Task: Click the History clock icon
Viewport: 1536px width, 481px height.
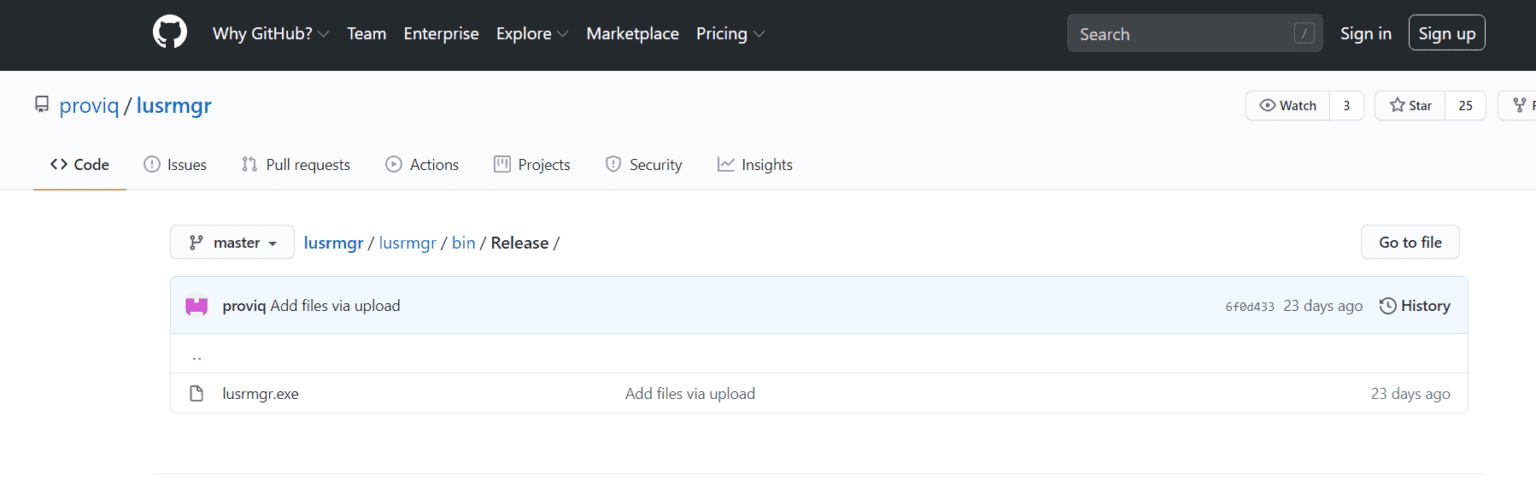Action: [1388, 306]
